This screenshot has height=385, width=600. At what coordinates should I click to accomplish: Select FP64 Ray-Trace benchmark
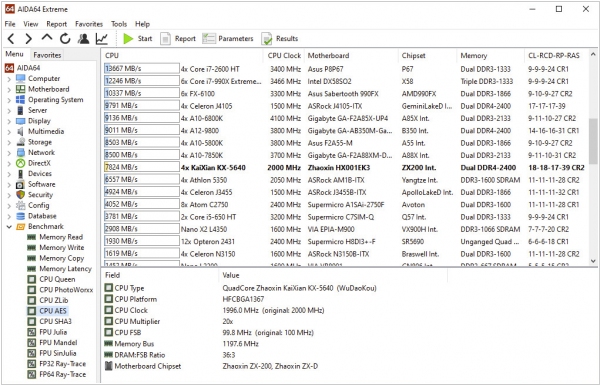pyautogui.click(x=56, y=375)
